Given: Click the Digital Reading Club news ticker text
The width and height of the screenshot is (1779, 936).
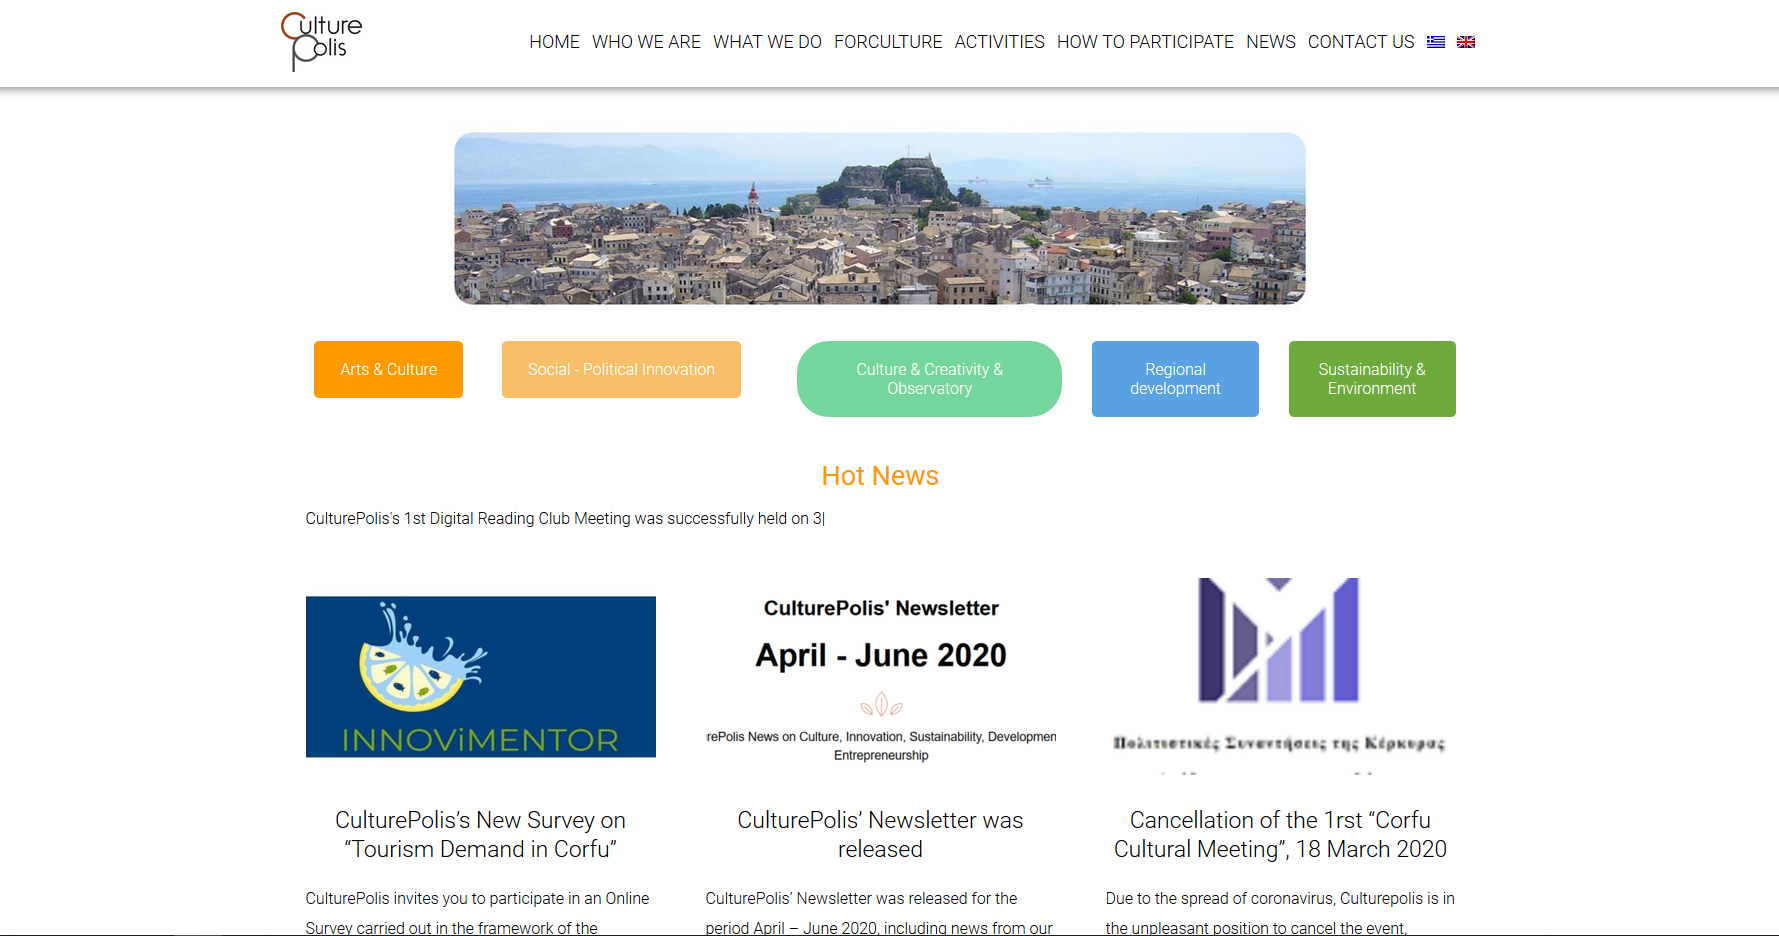Looking at the screenshot, I should [565, 518].
